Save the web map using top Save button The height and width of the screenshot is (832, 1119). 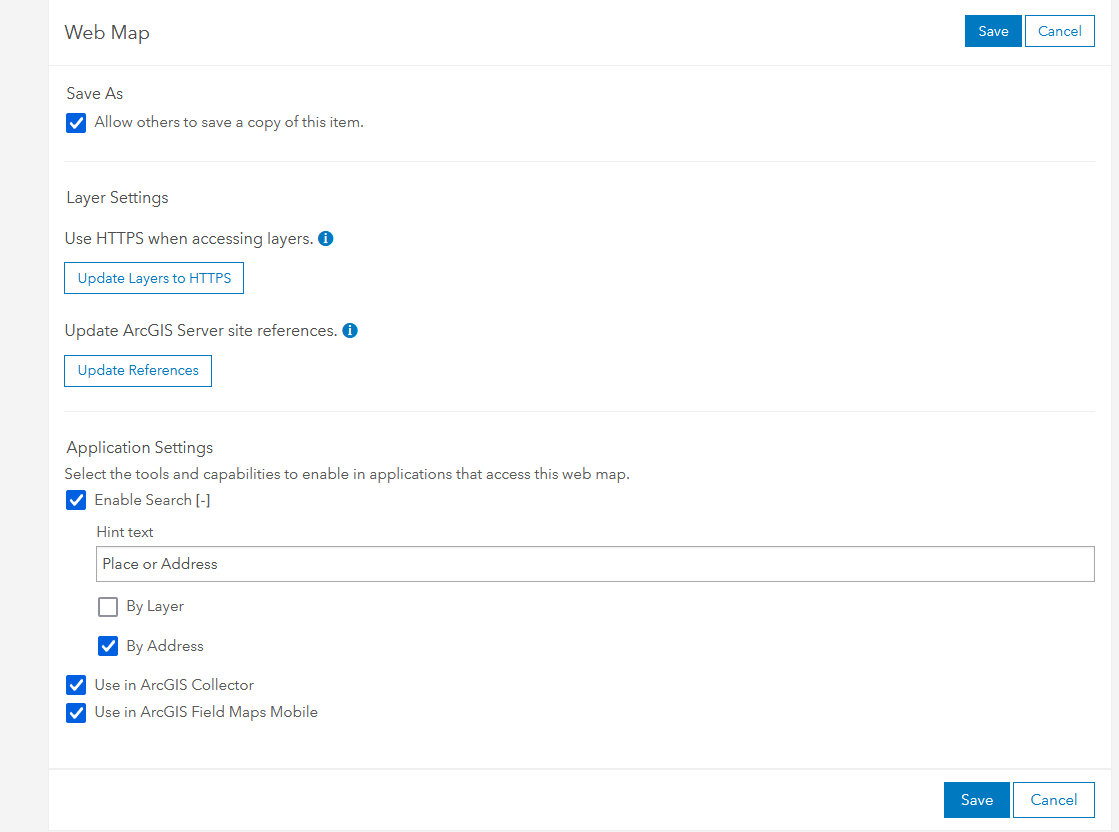tap(992, 31)
